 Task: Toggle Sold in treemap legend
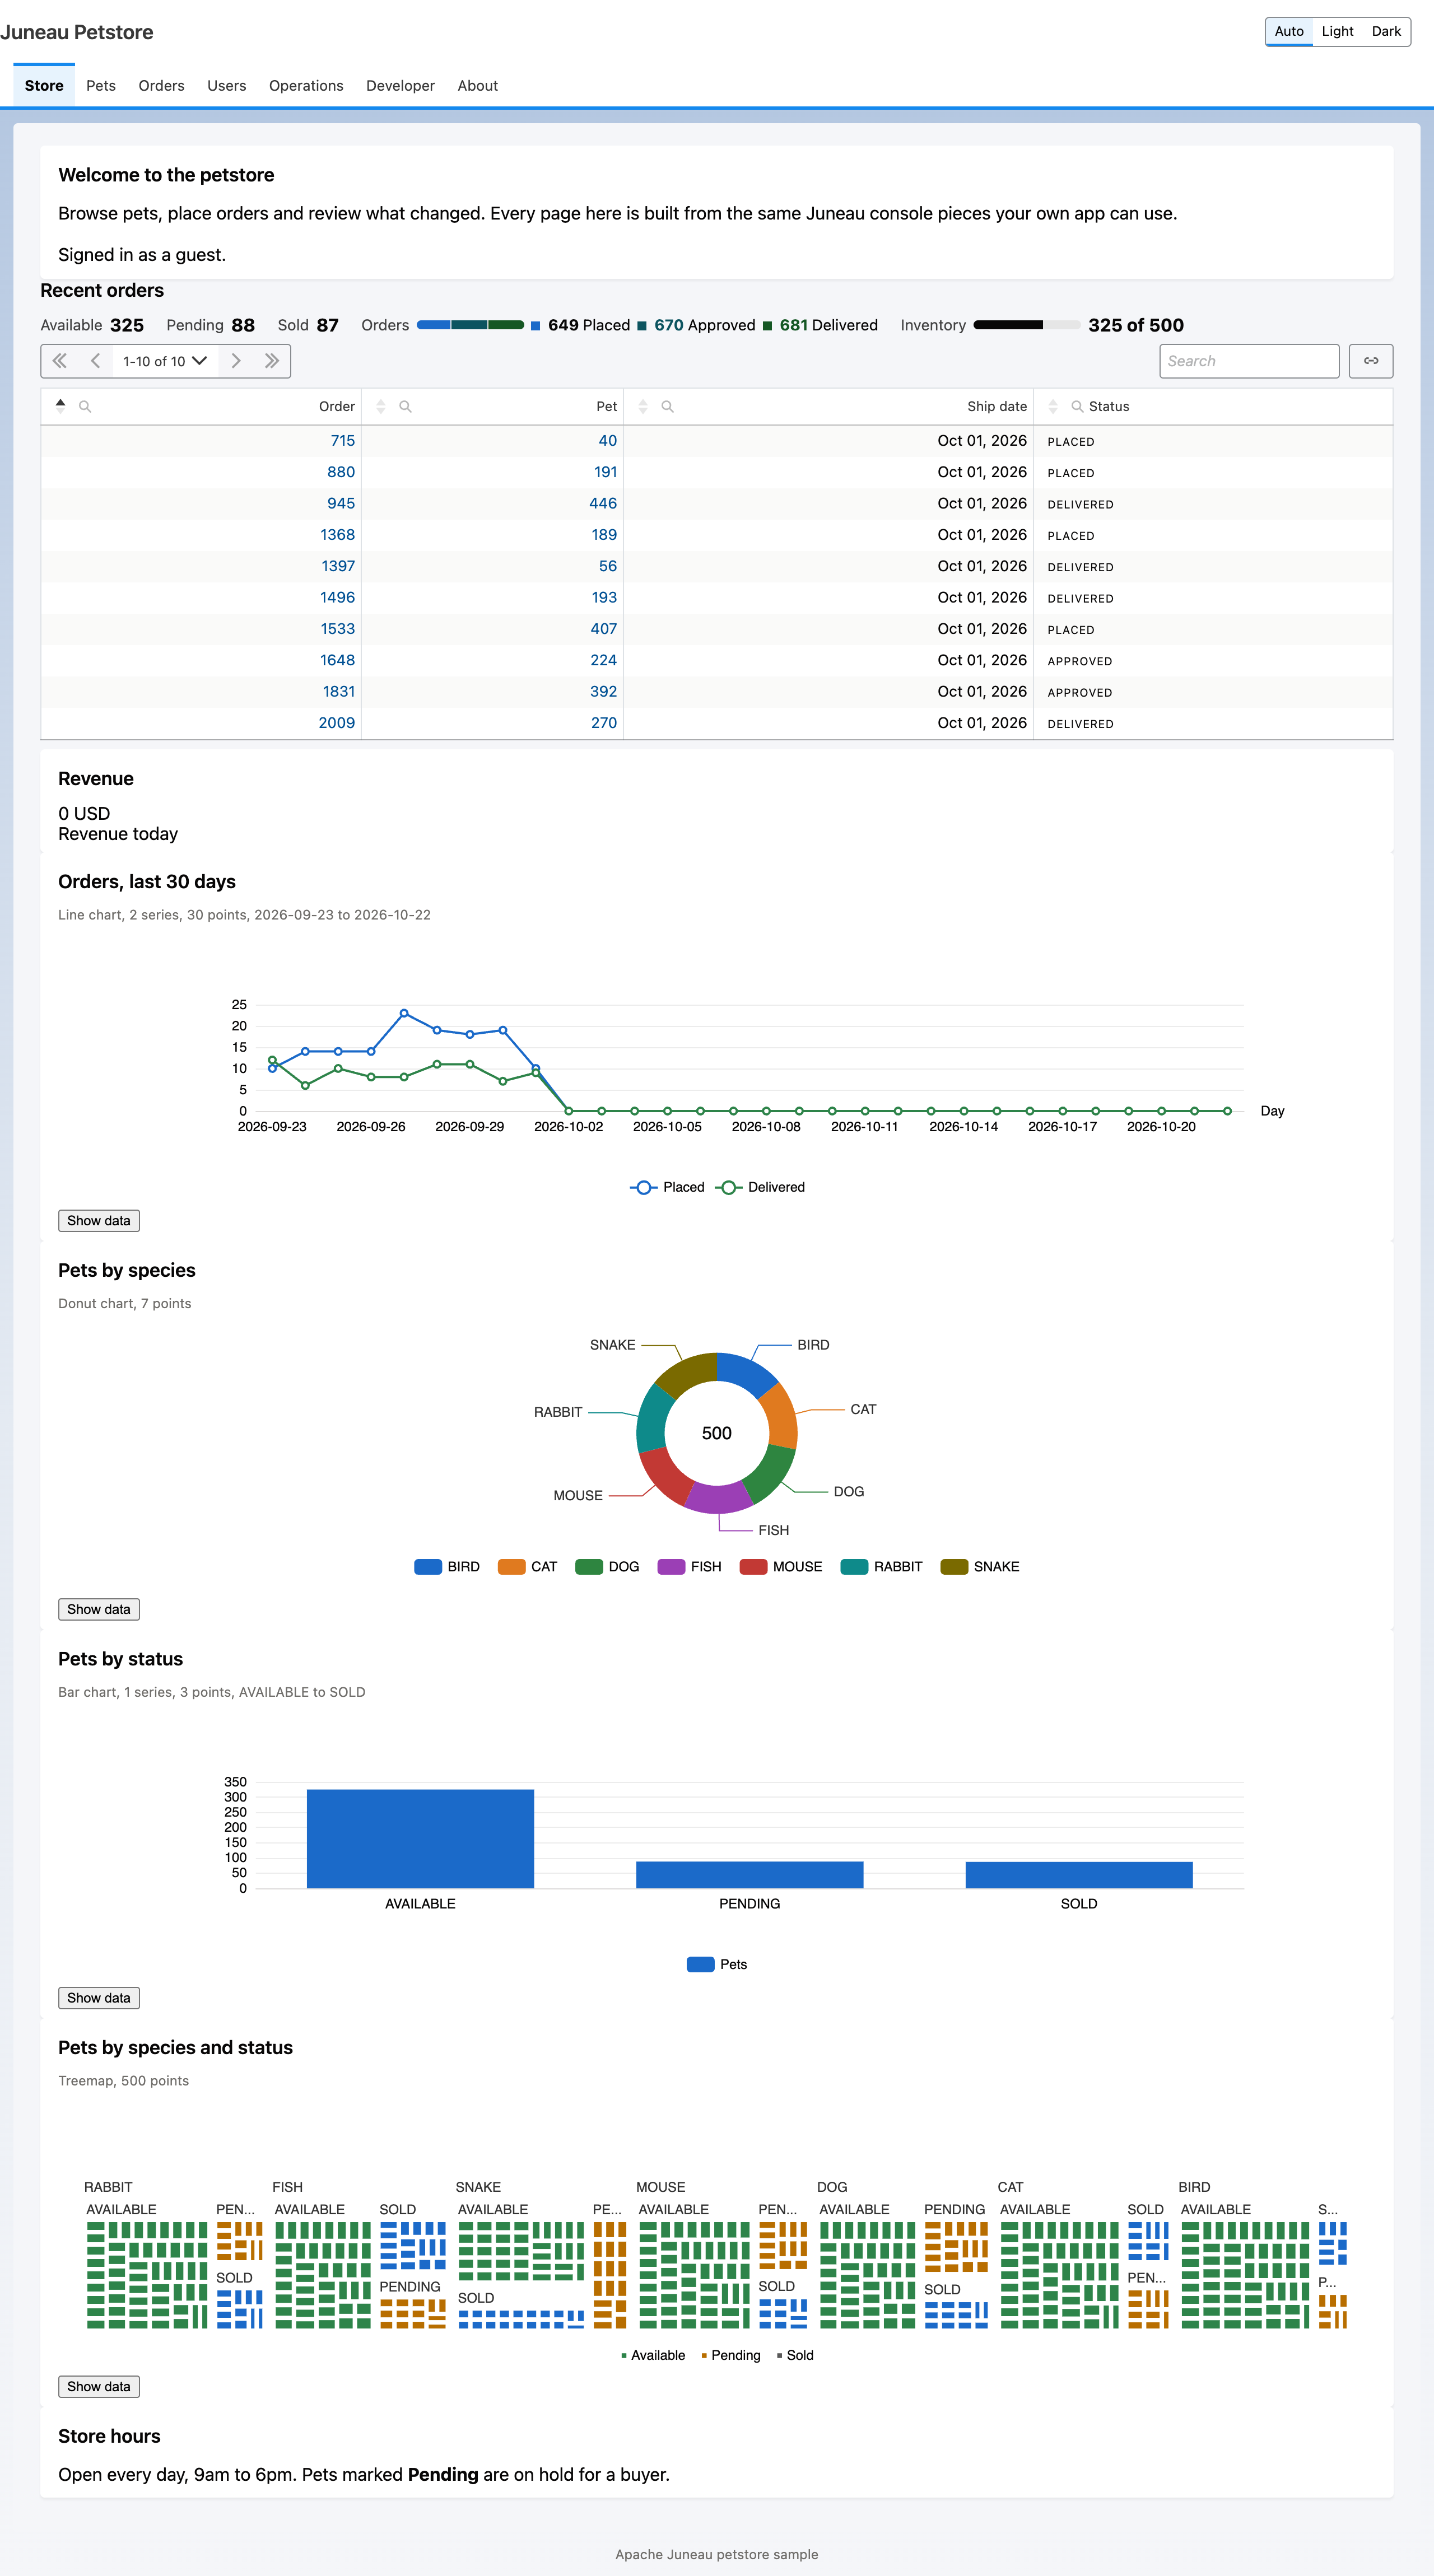coord(795,2355)
